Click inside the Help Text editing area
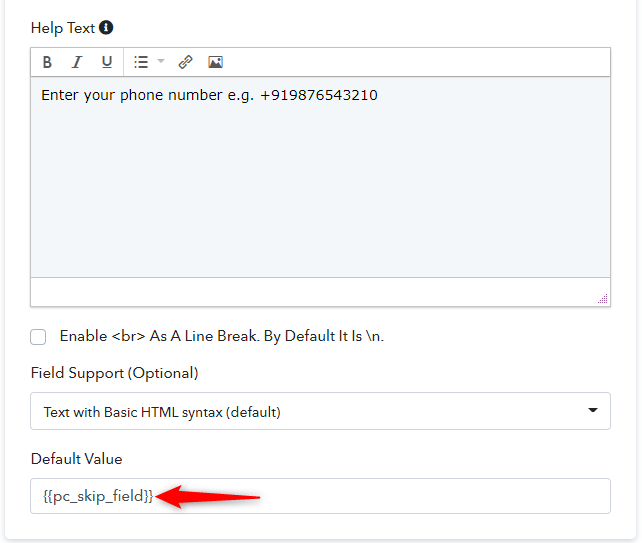The image size is (642, 543). tap(320, 177)
